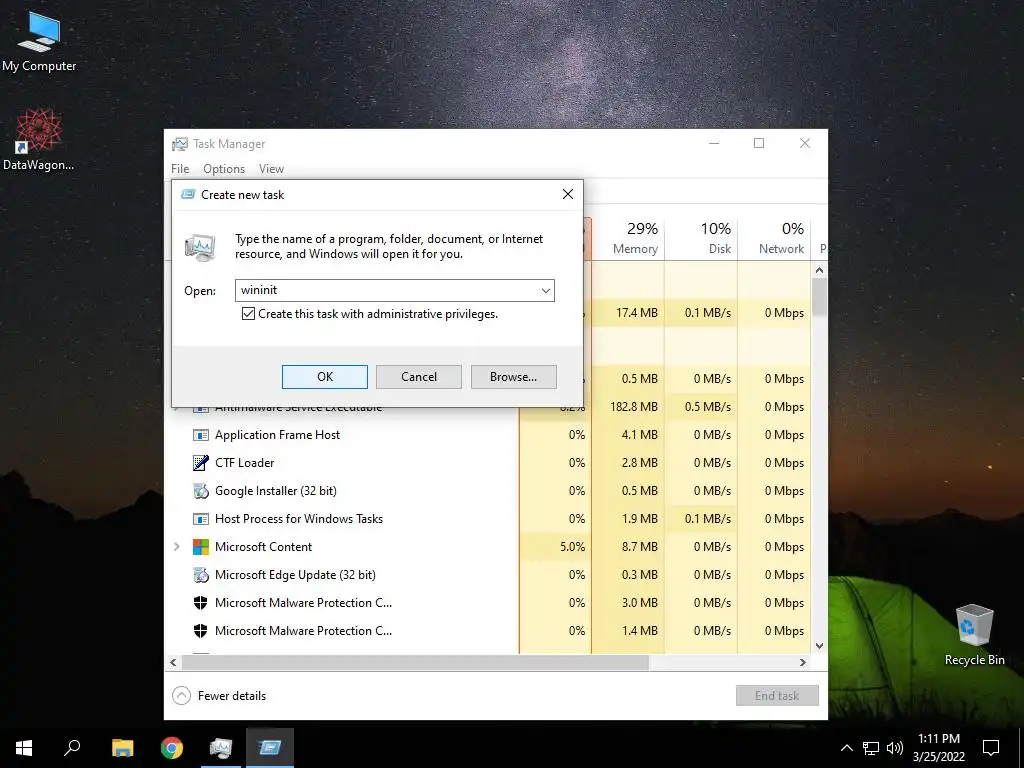This screenshot has height=768, width=1024.
Task: Click the 5.0% CPU value
Action: 573,547
